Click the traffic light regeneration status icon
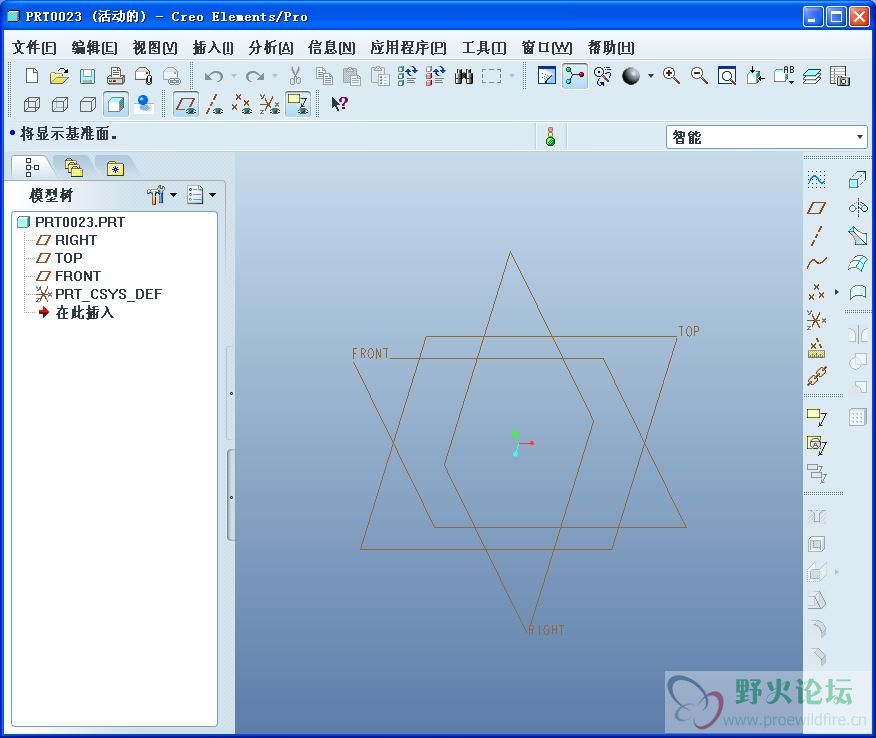876x738 pixels. (550, 137)
